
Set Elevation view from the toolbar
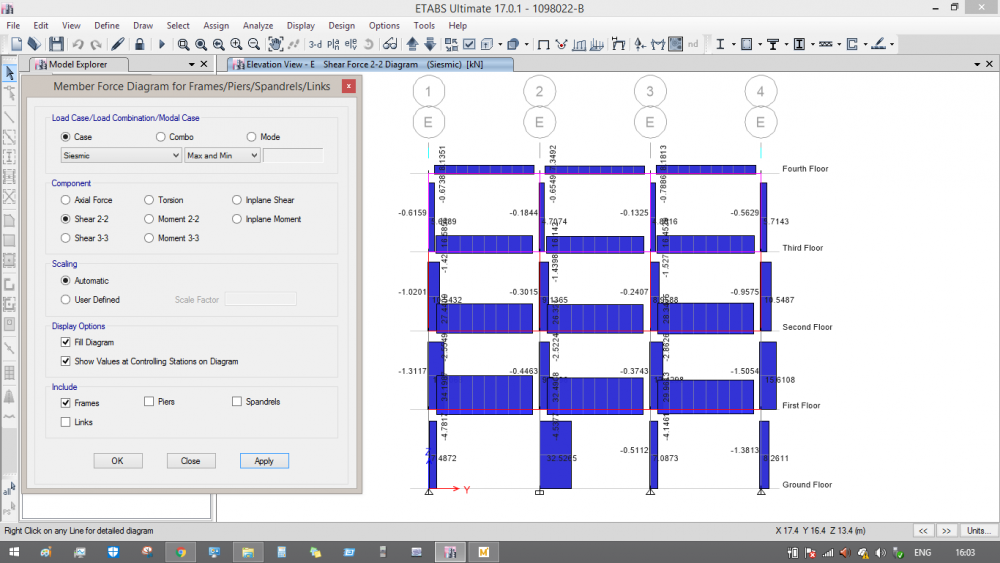[351, 44]
